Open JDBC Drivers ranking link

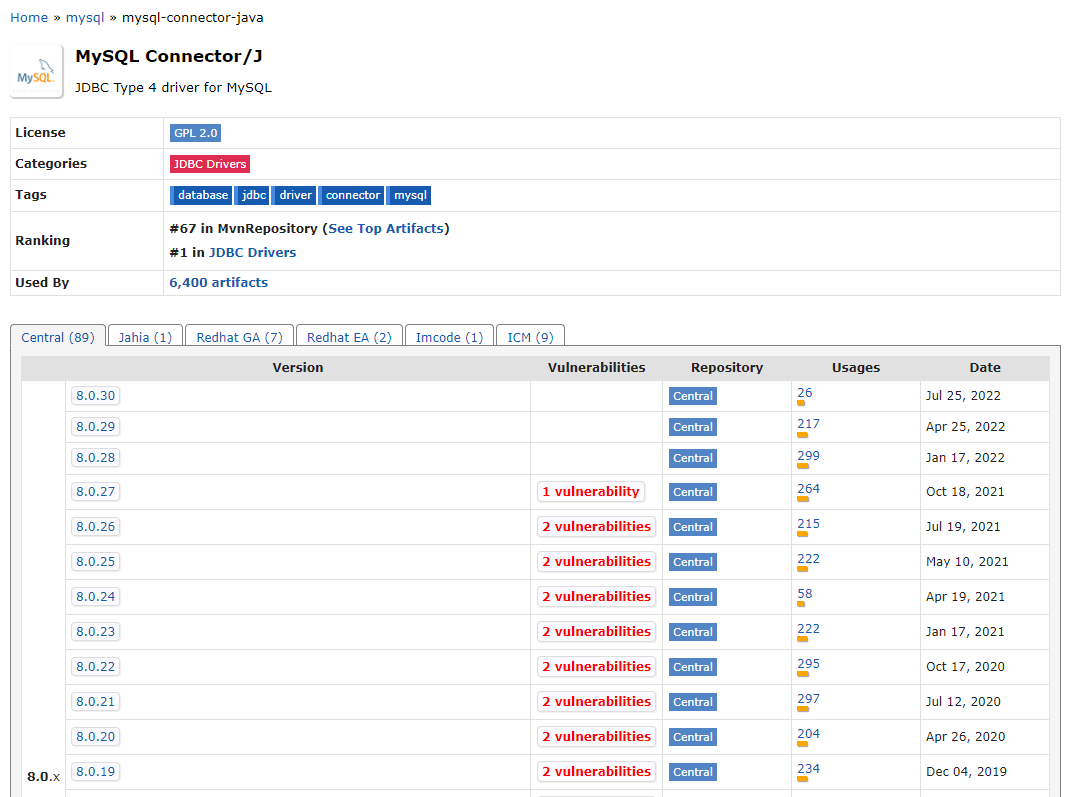tap(252, 252)
